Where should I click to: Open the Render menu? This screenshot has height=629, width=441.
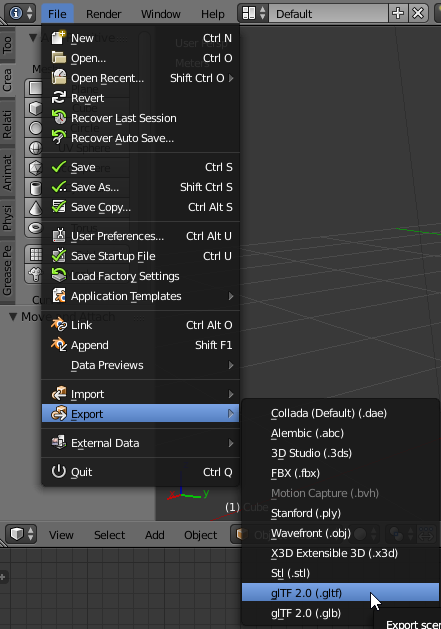point(103,14)
